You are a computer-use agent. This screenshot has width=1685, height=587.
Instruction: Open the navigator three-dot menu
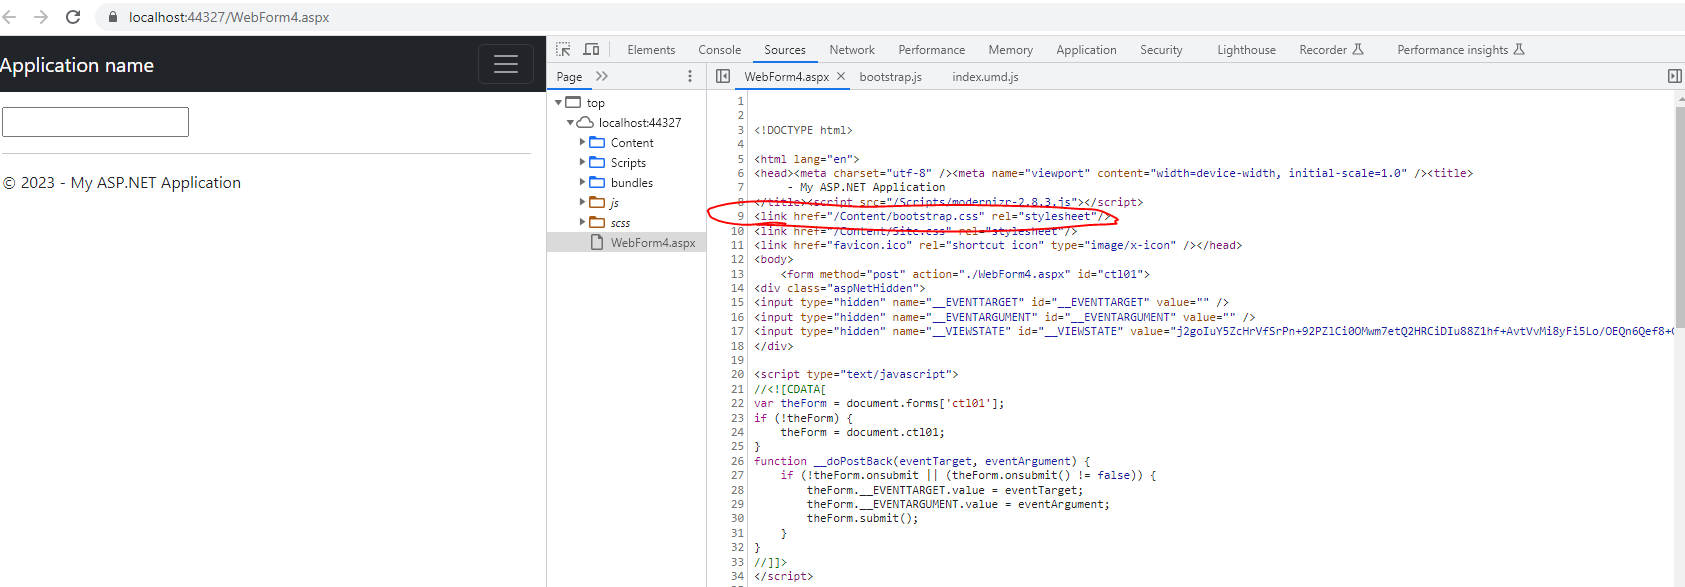click(689, 76)
